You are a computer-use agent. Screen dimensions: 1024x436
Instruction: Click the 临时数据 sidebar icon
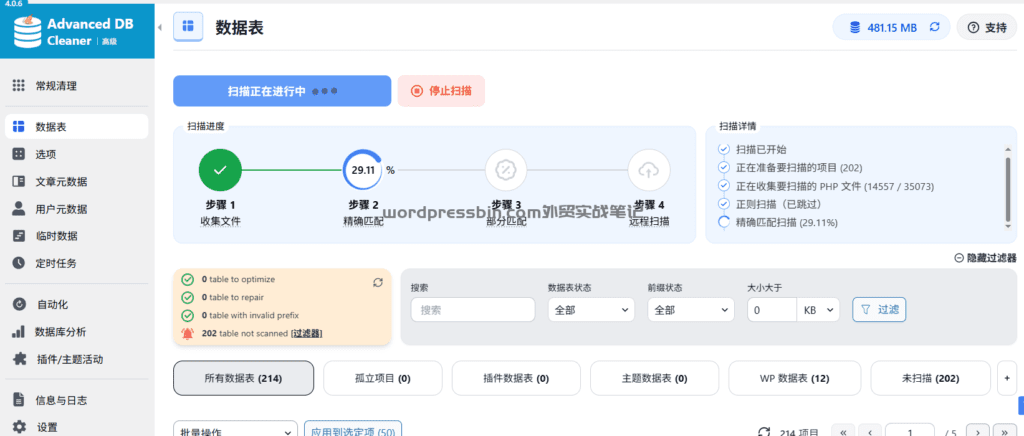18,236
